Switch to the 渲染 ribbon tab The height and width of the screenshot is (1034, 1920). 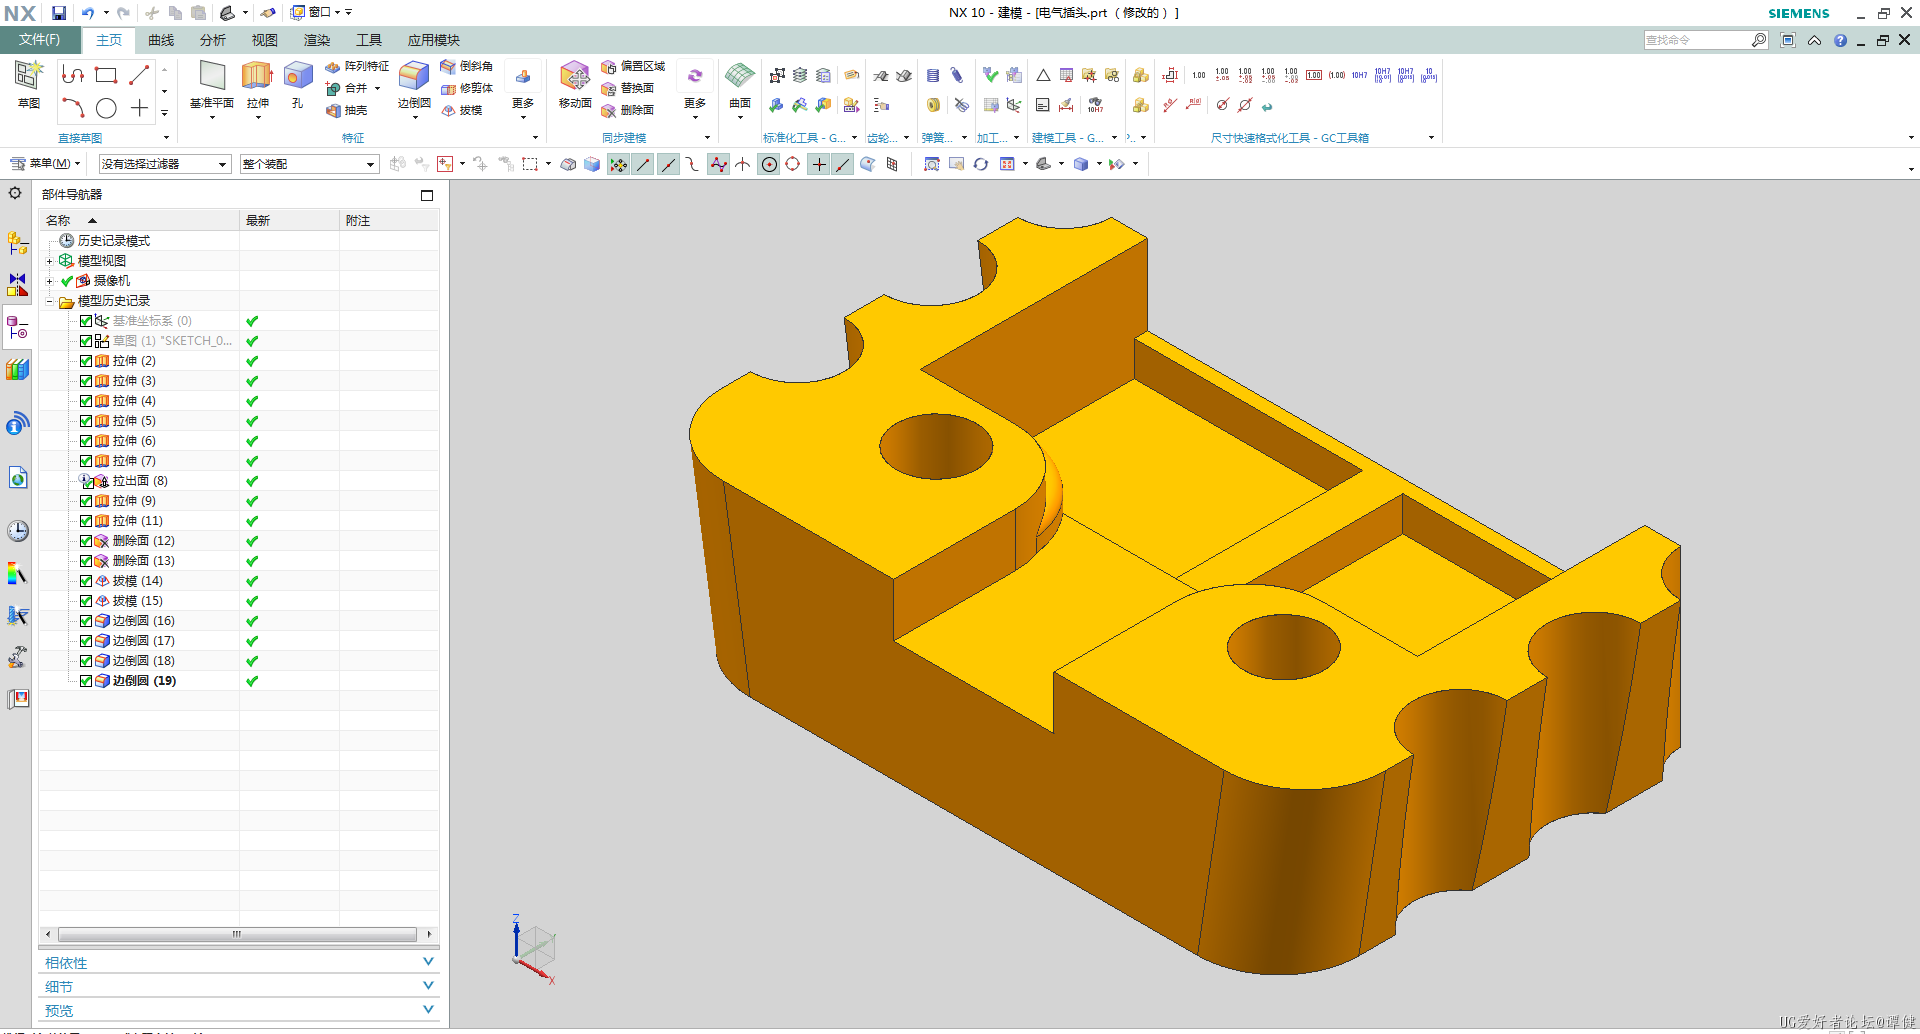tap(317, 40)
